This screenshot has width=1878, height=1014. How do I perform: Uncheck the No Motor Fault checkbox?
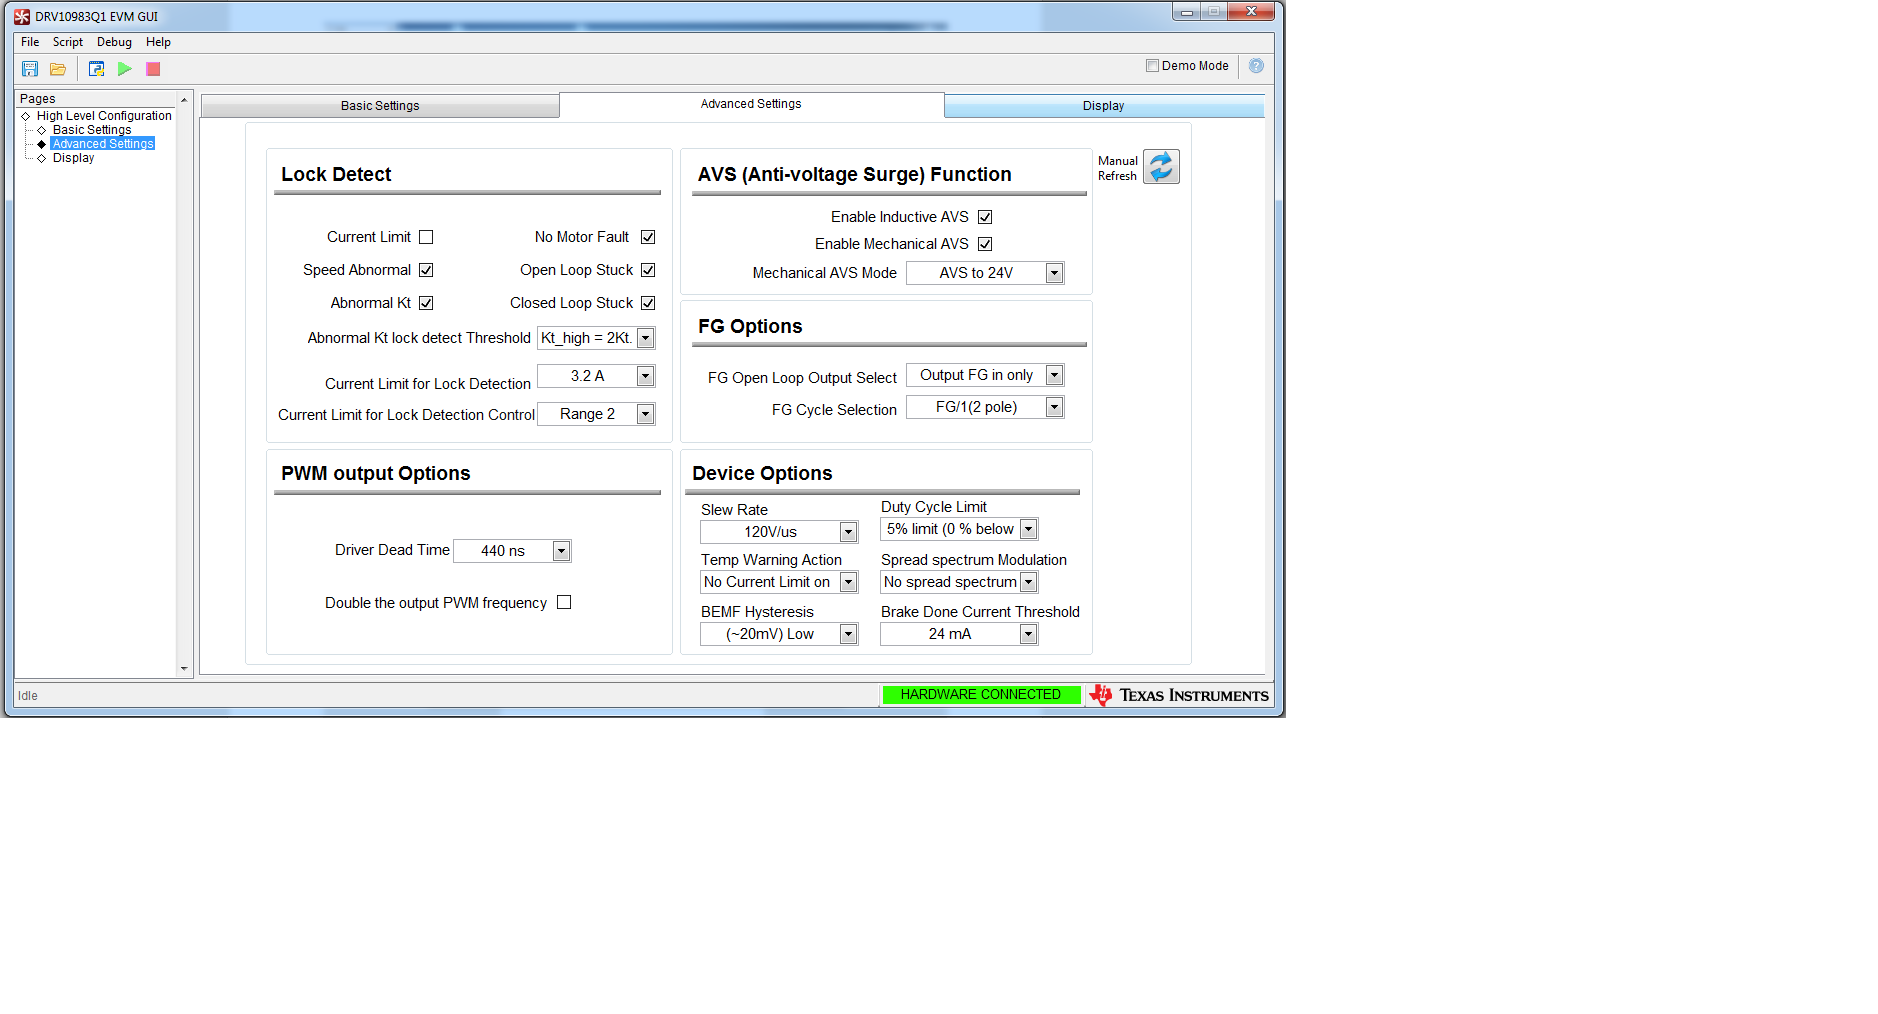[648, 237]
